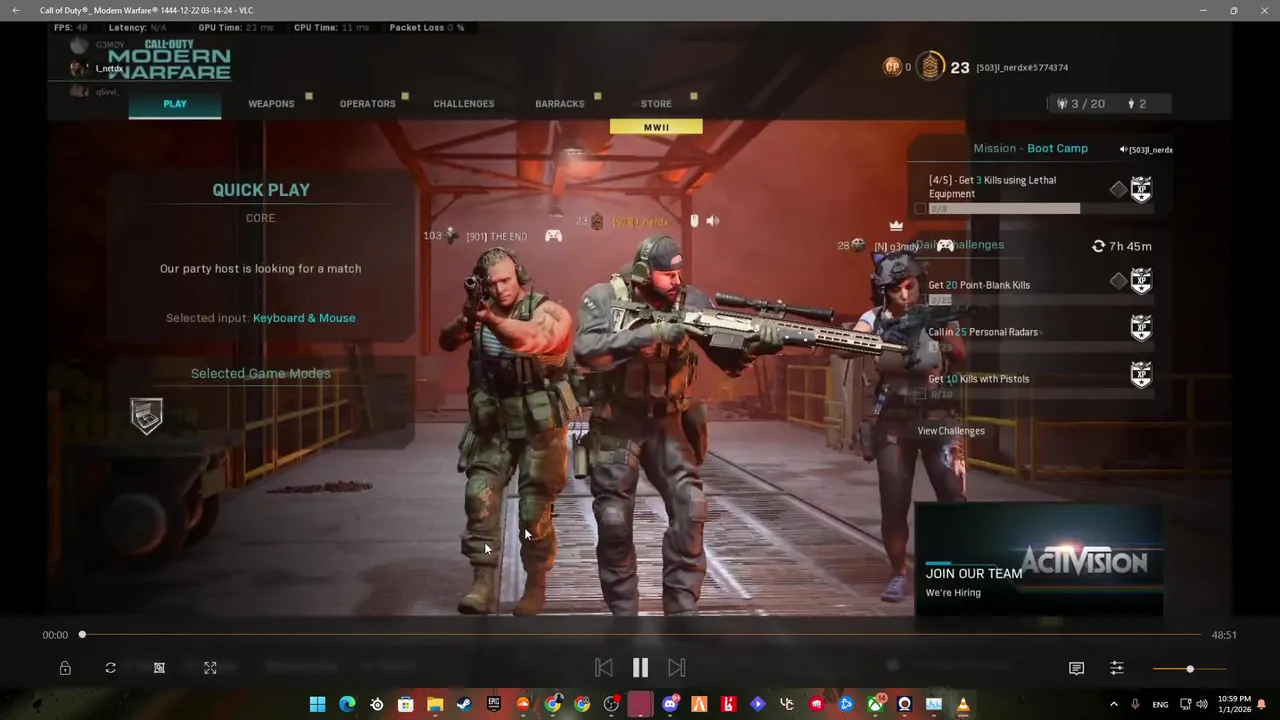
Task: Click the 00:00 elapsed time label
Action: click(55, 635)
